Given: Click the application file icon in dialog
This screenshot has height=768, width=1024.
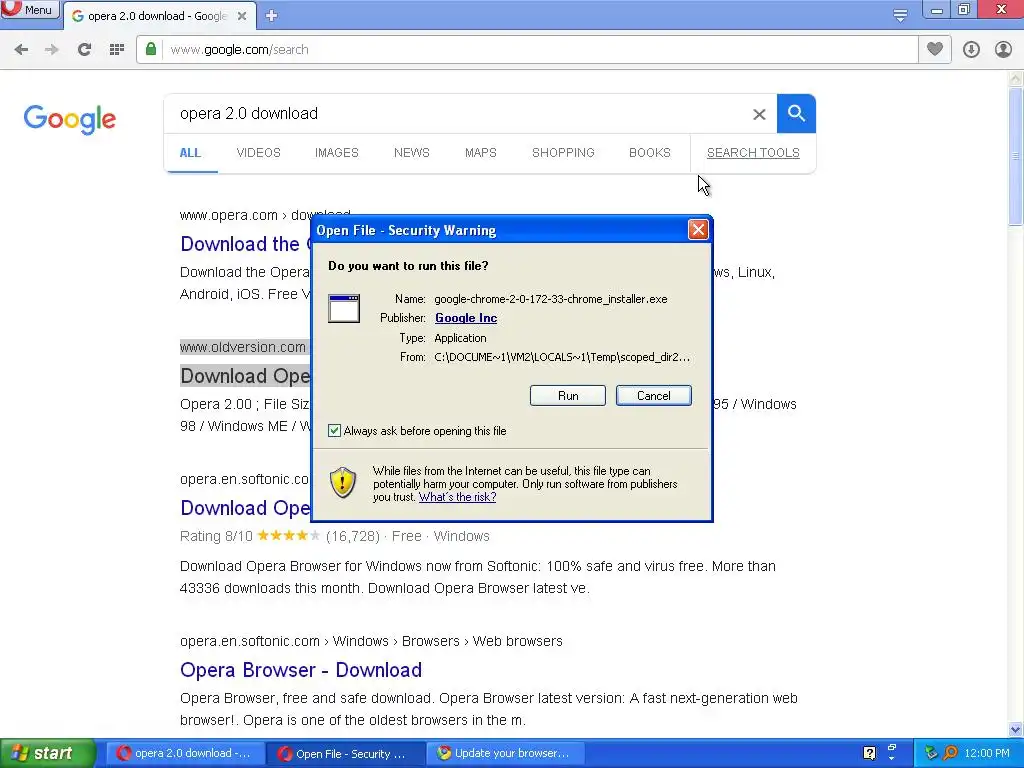Looking at the screenshot, I should (344, 308).
